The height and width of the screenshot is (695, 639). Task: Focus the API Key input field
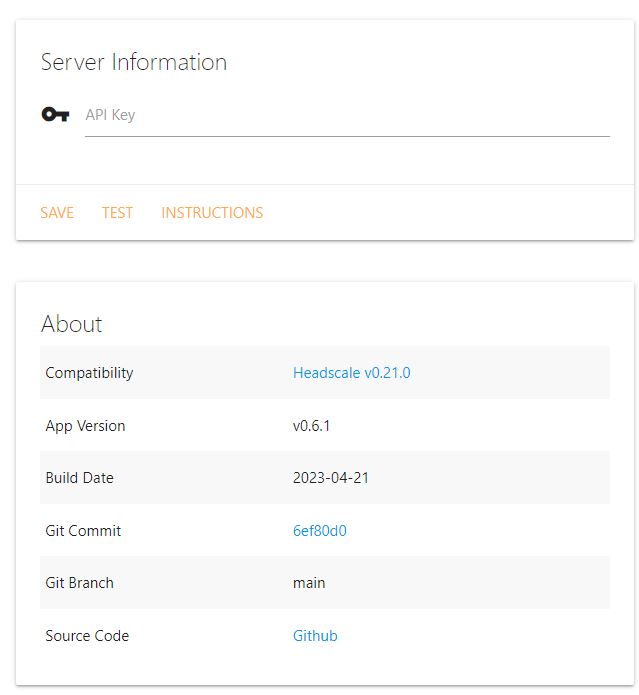(347, 118)
